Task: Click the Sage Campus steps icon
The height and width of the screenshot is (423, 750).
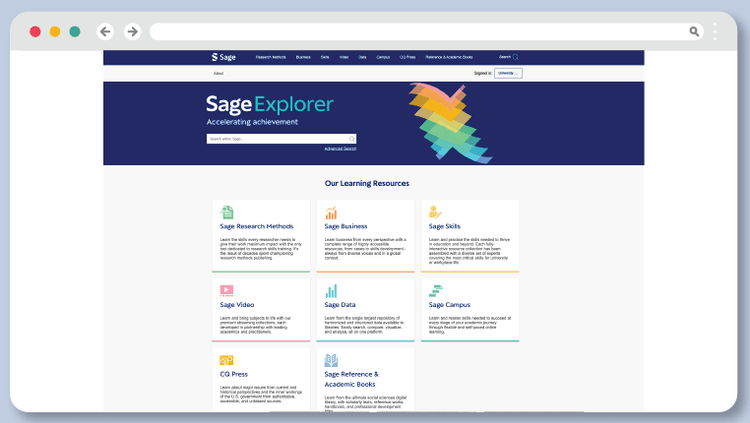Action: pos(435,290)
